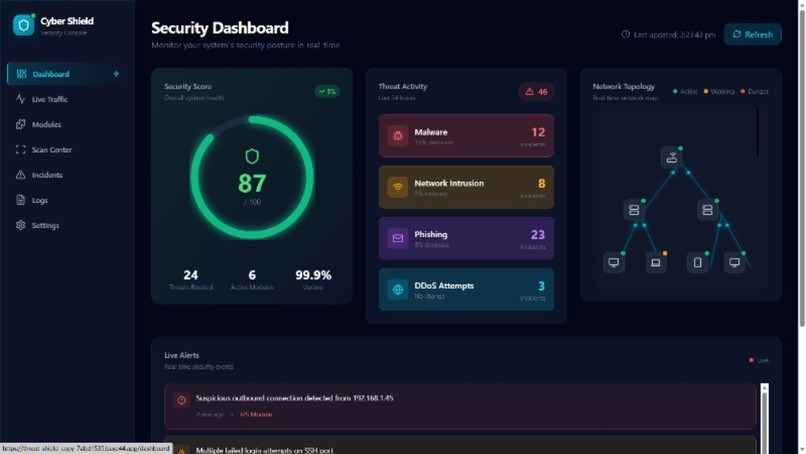
Task: Open the DDoS Attempts card
Action: coord(466,289)
